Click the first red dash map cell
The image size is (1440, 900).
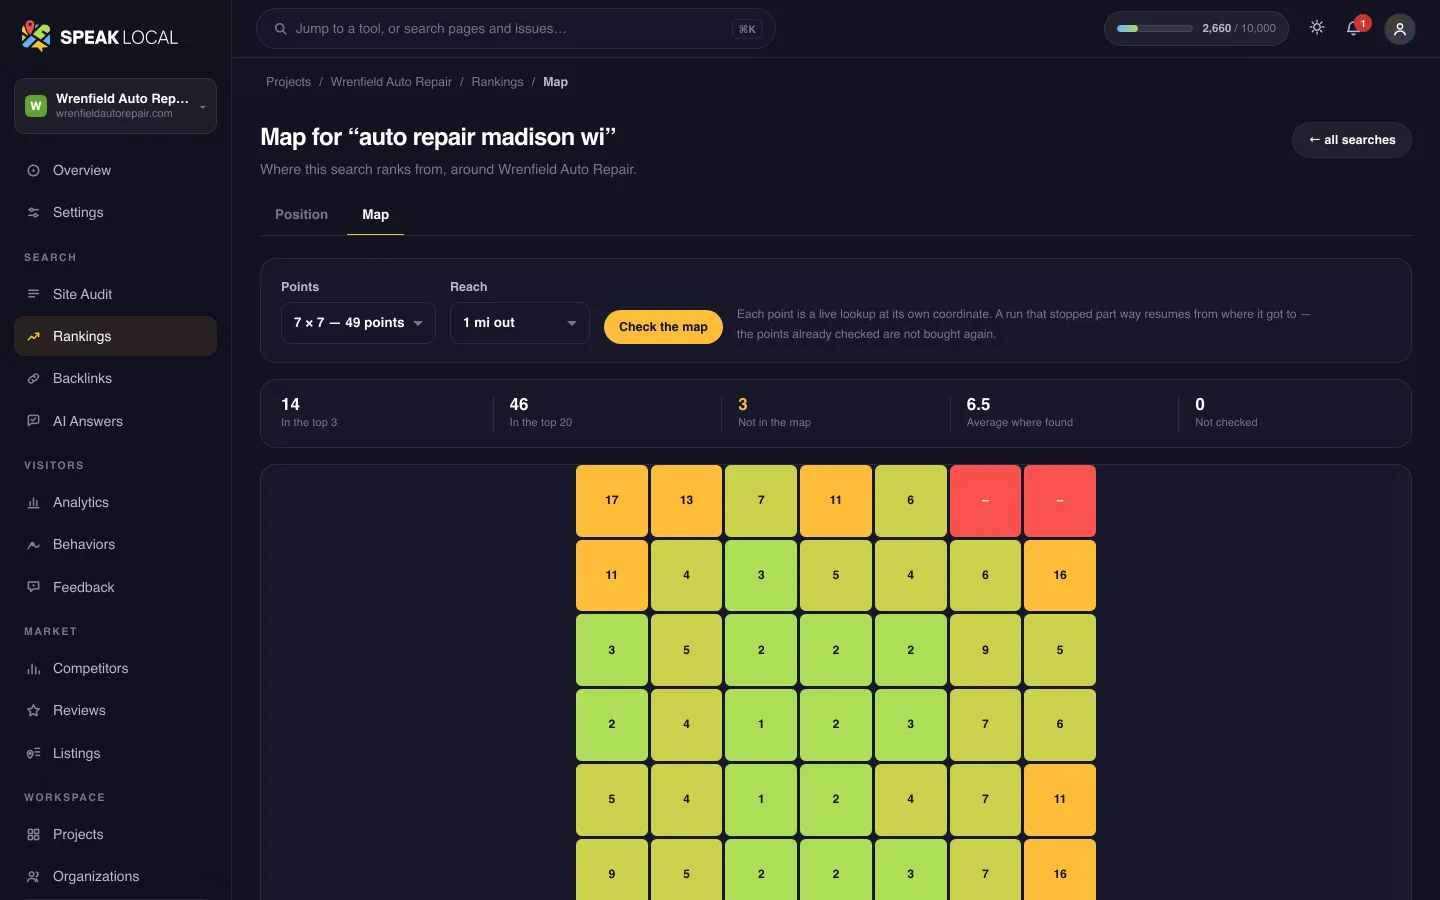coord(985,501)
